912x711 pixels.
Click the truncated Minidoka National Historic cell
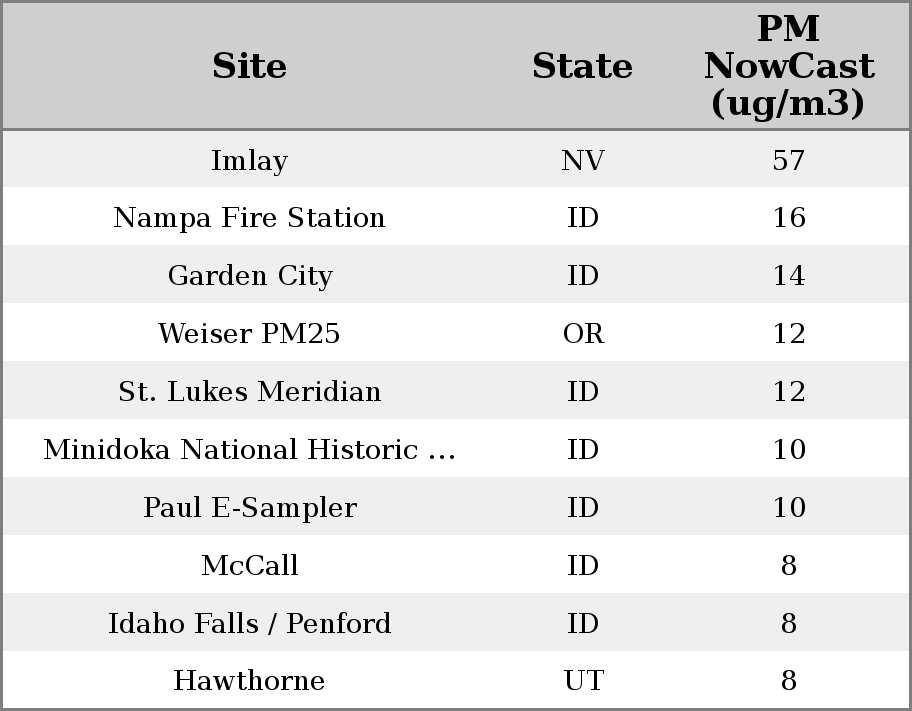[249, 450]
